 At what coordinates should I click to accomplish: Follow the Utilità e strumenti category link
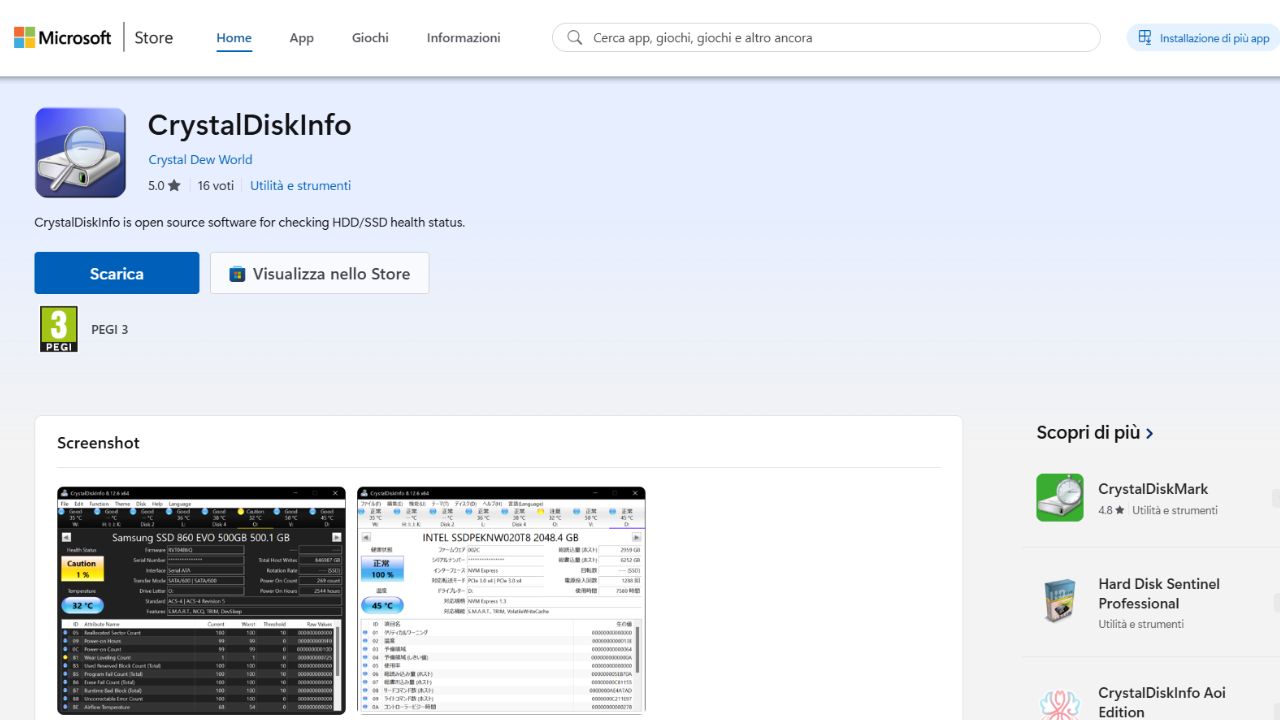(300, 186)
